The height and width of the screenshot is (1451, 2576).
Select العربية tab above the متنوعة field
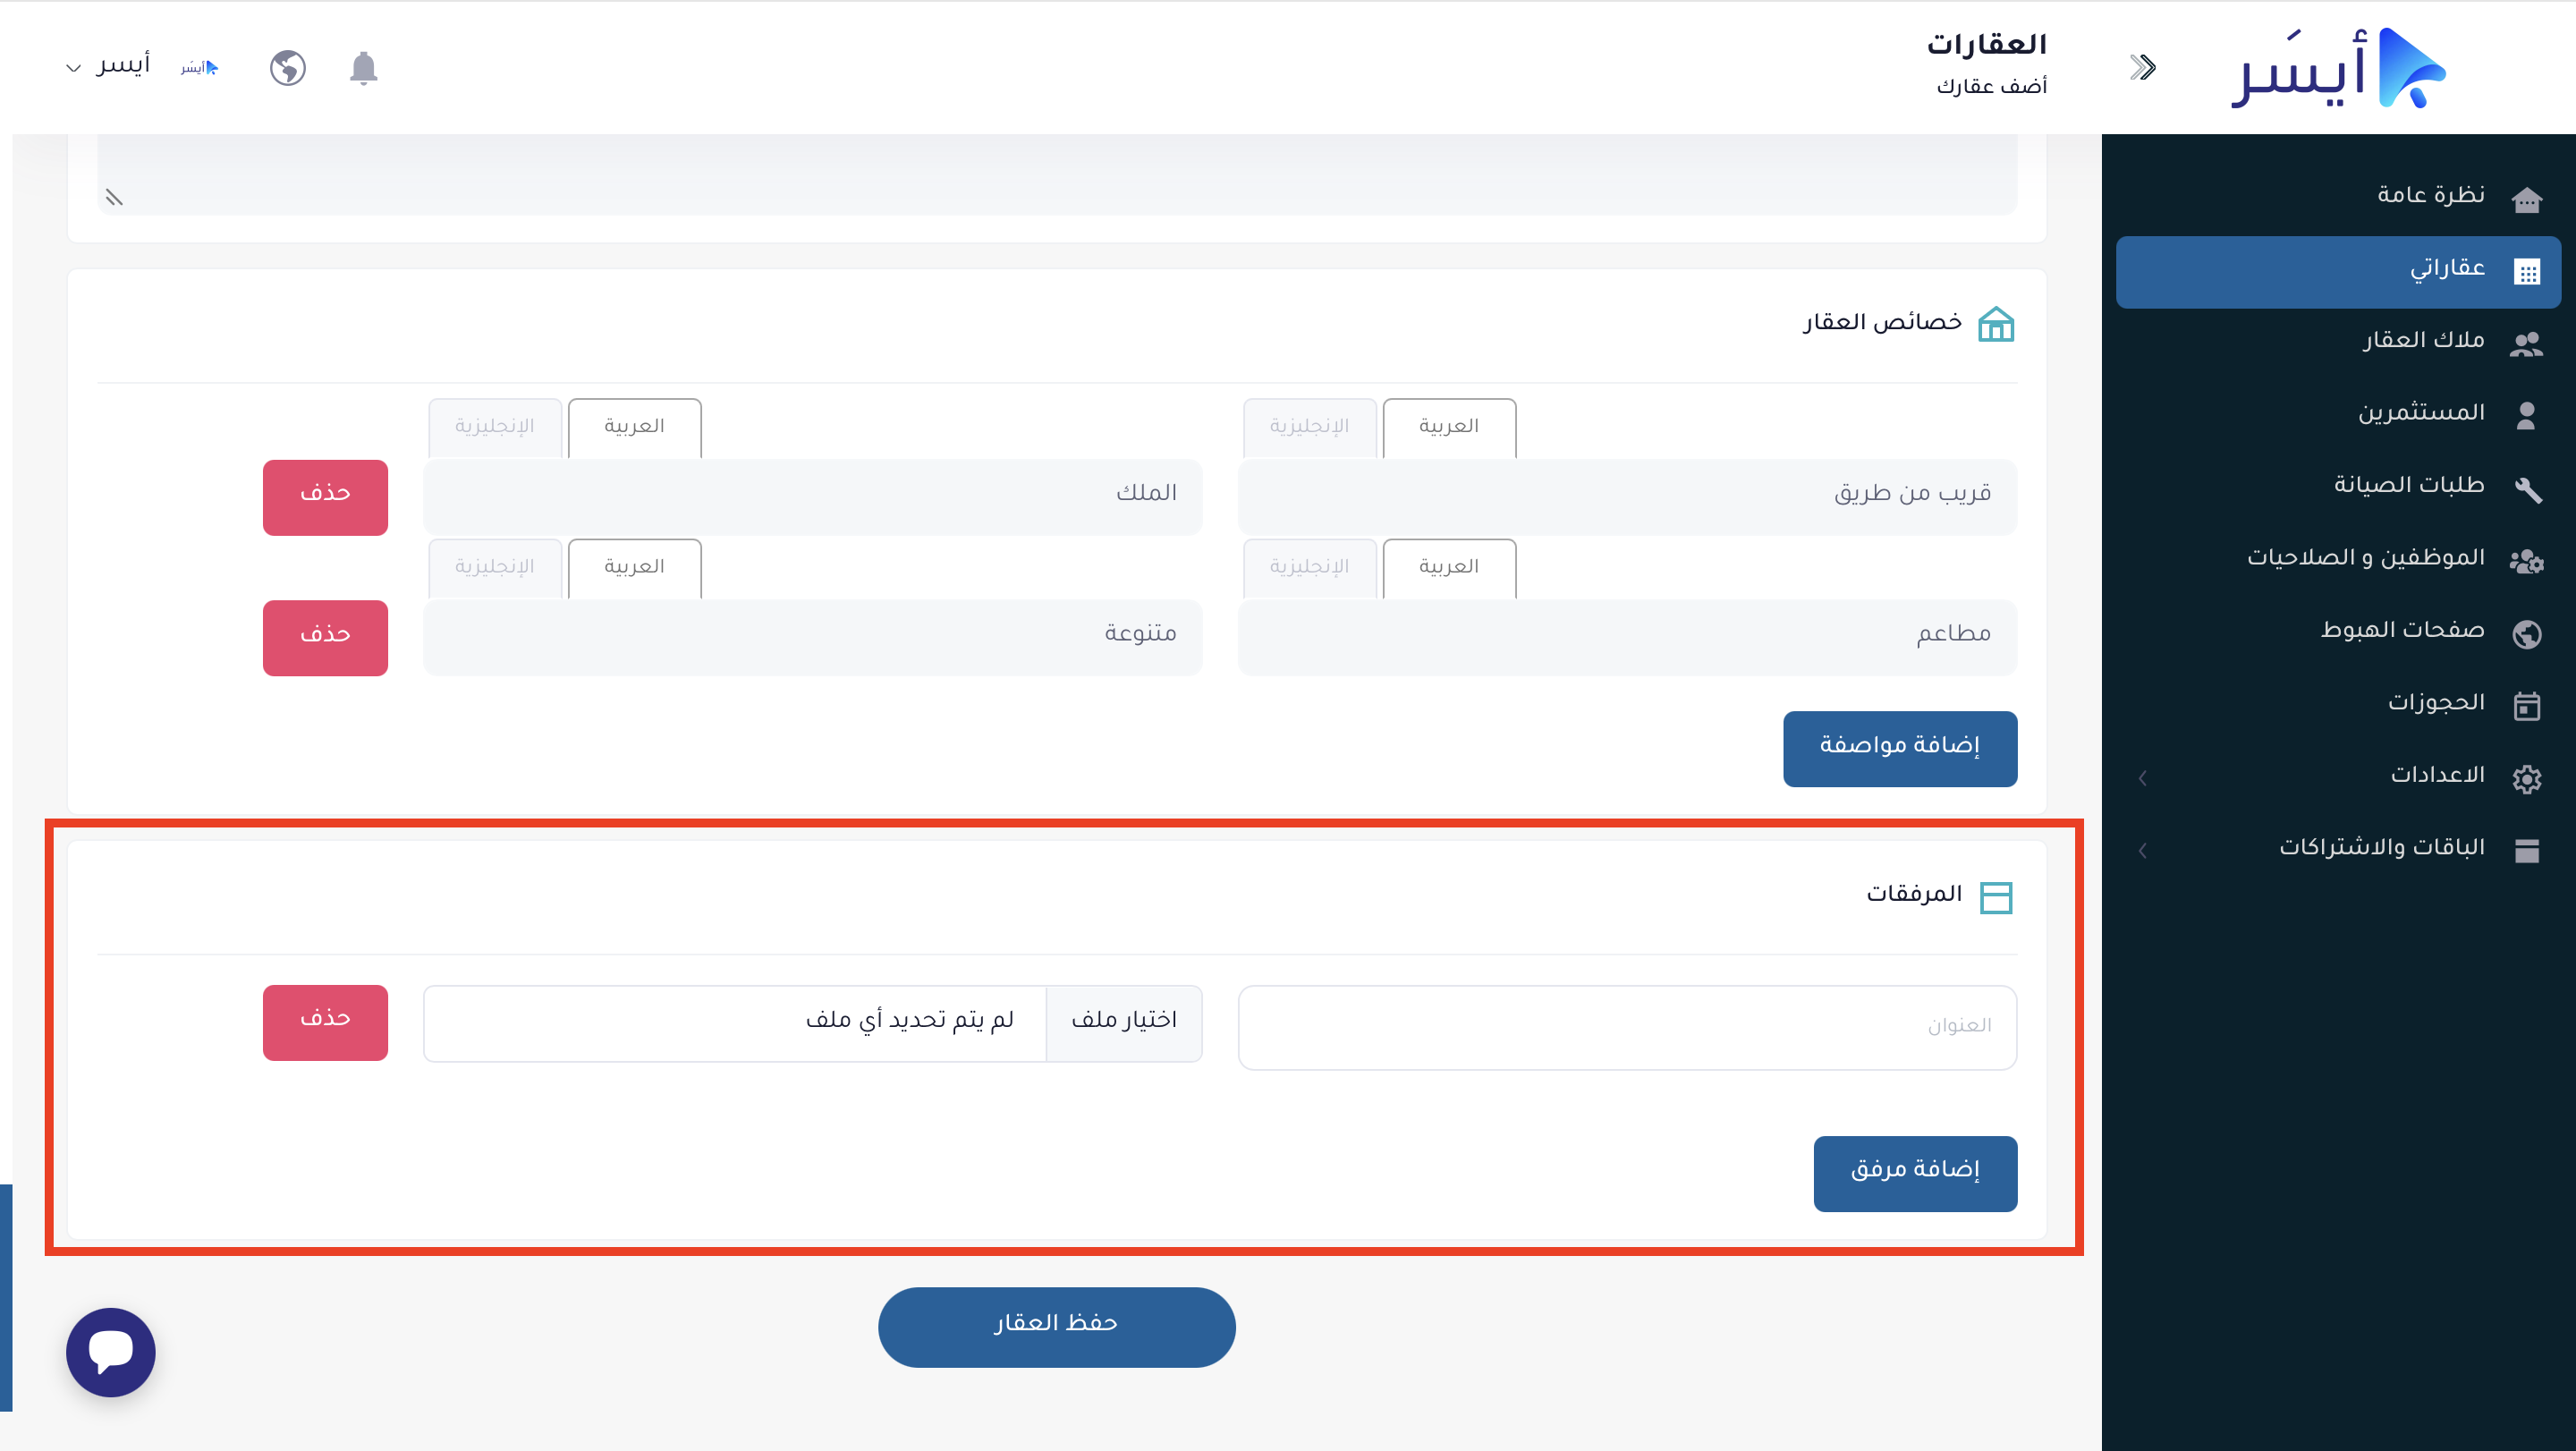point(634,567)
